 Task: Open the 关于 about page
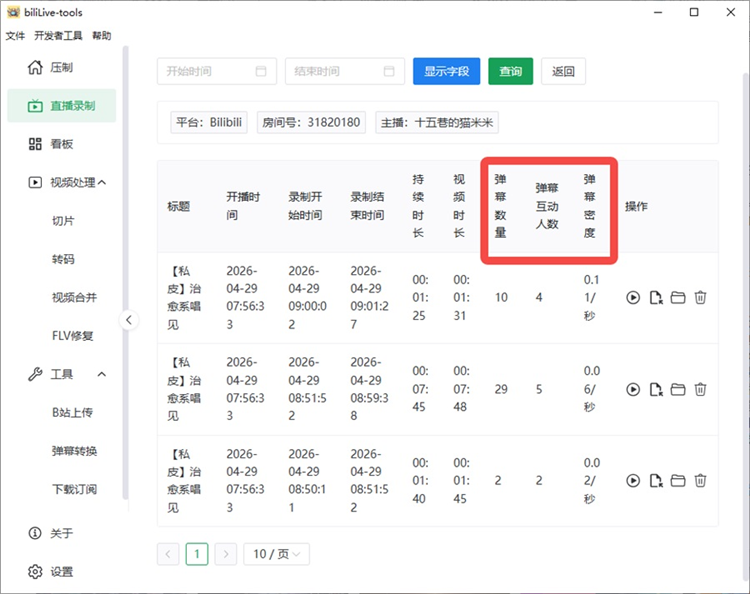point(62,533)
